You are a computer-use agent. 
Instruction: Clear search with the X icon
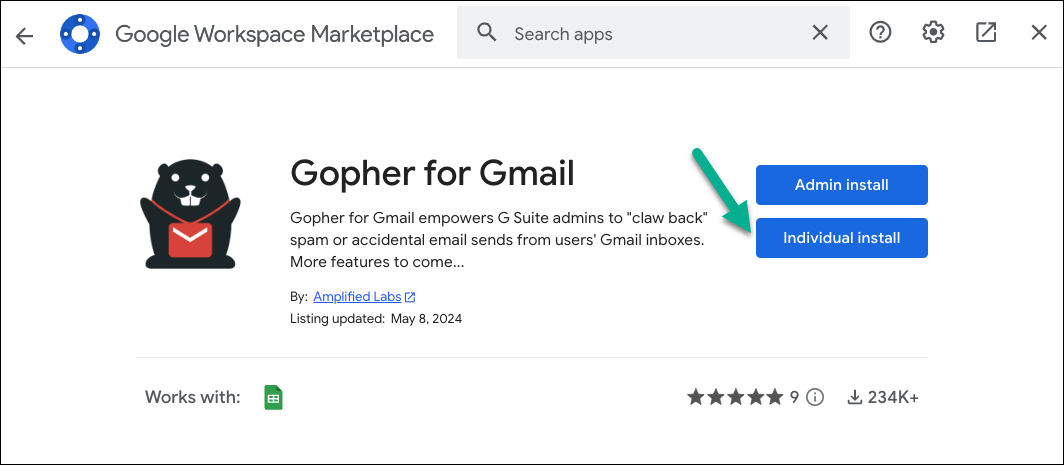coord(820,33)
